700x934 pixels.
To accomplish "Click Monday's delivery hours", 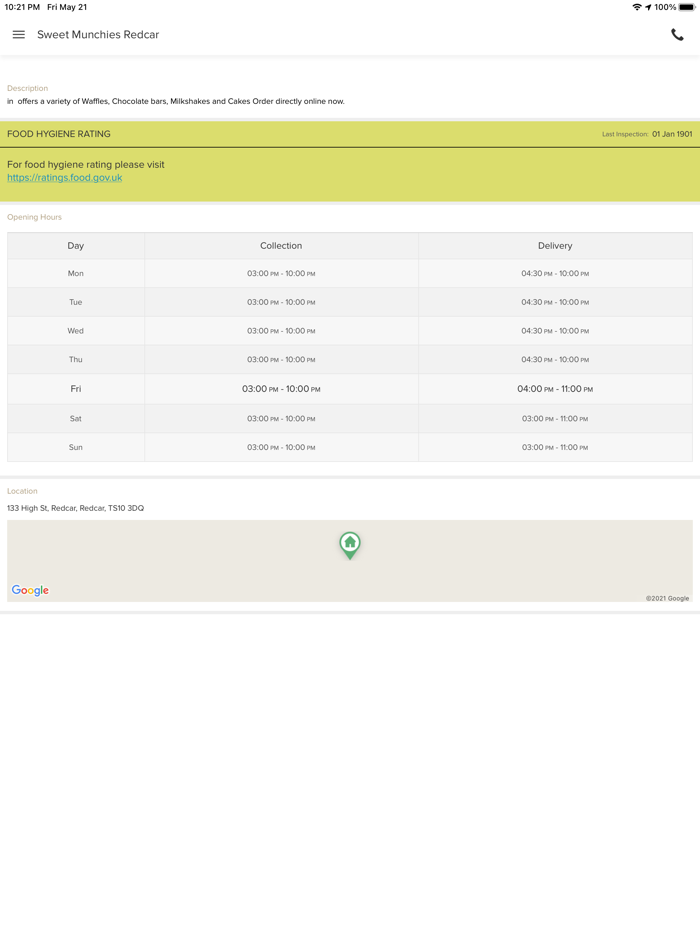I will [x=555, y=273].
